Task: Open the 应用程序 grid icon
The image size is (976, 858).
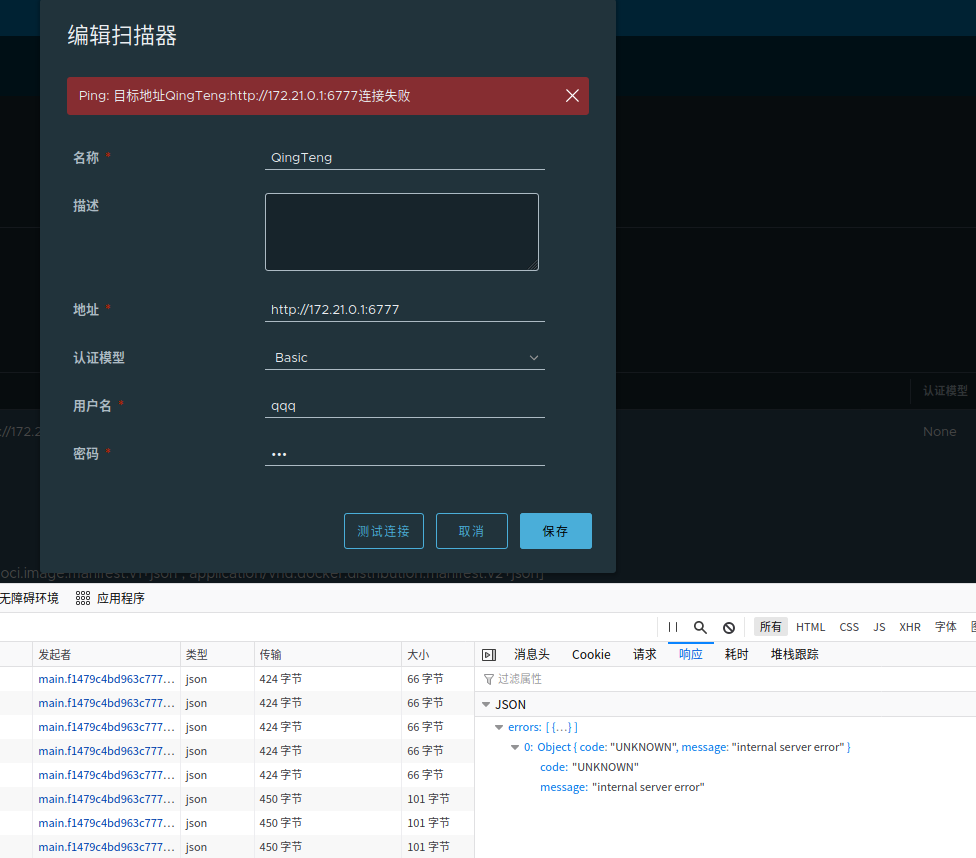Action: click(82, 597)
